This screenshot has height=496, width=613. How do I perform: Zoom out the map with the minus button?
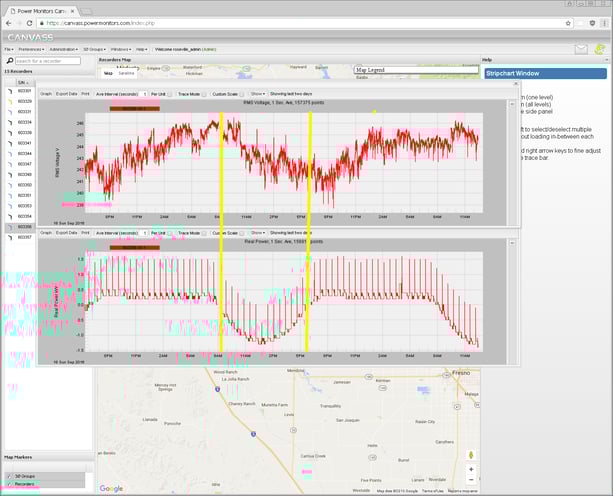click(x=471, y=479)
